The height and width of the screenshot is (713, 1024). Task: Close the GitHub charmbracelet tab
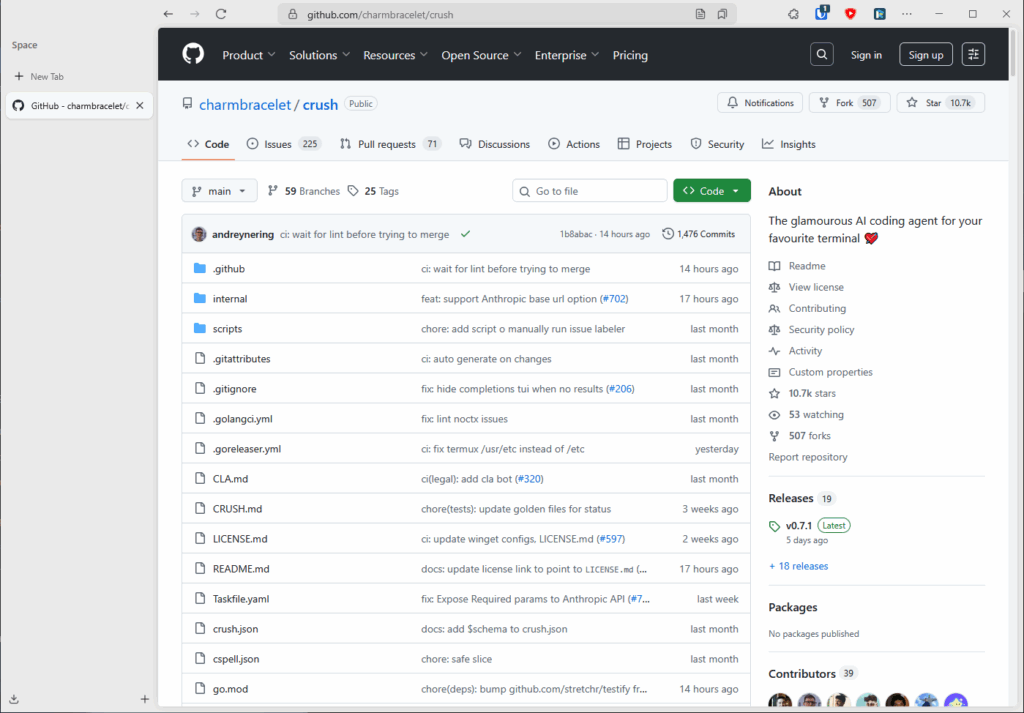click(x=140, y=106)
